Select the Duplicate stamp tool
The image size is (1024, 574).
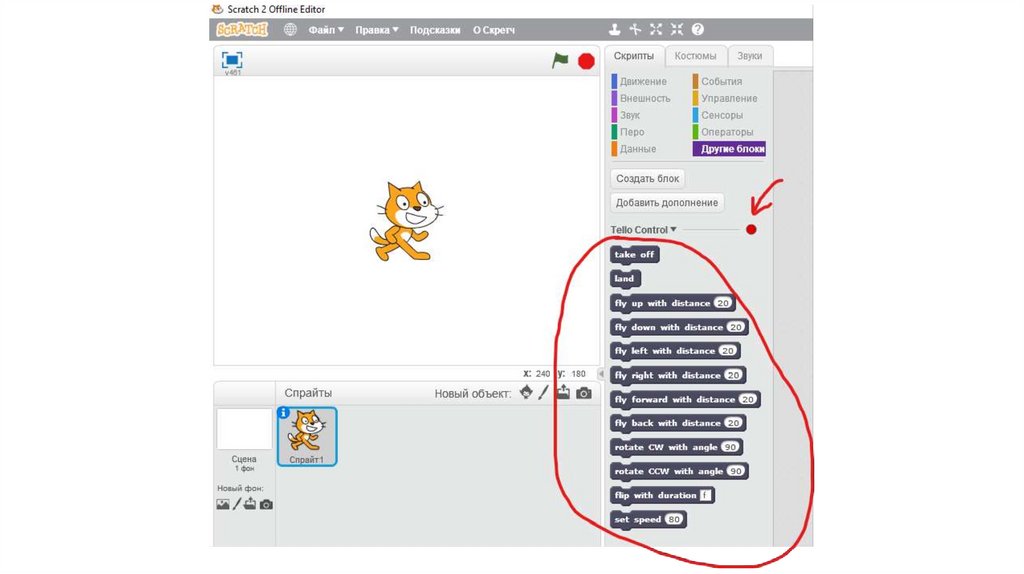click(615, 29)
